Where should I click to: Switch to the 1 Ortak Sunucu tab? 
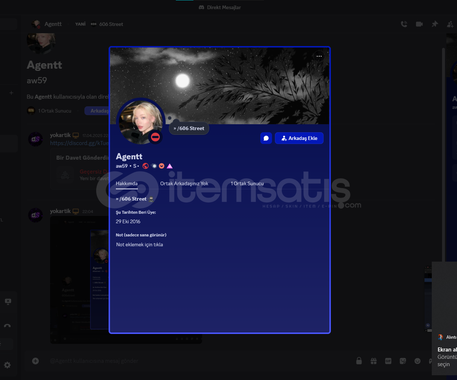tap(247, 184)
